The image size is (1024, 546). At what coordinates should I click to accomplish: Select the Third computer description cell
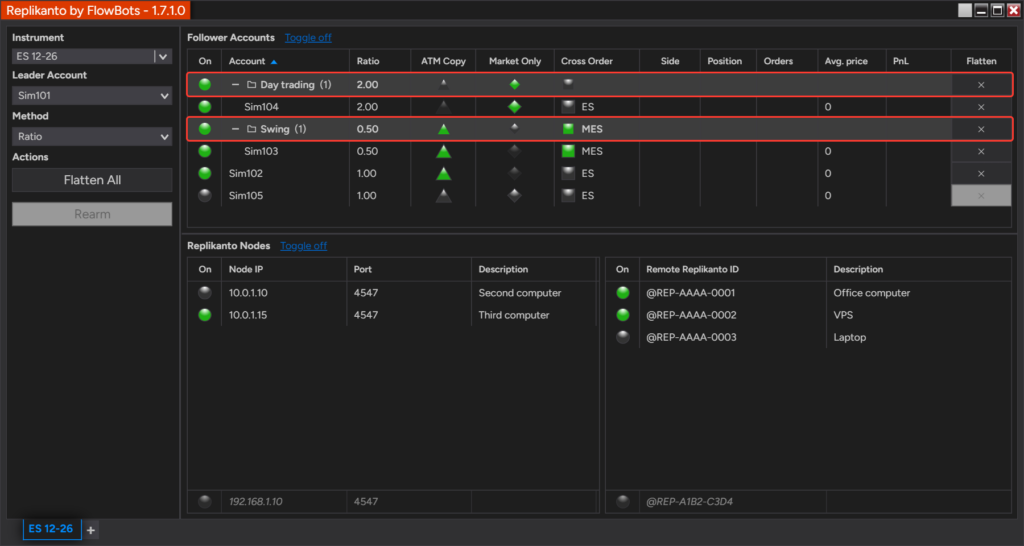click(533, 315)
